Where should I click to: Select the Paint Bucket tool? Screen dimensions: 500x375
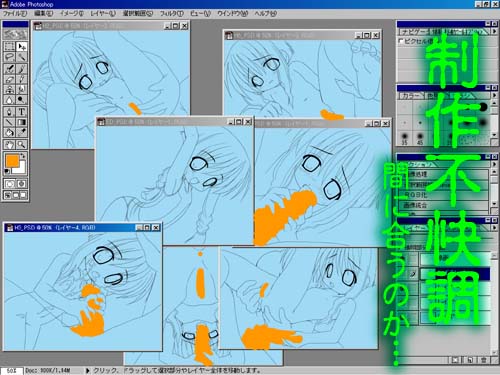coord(10,132)
